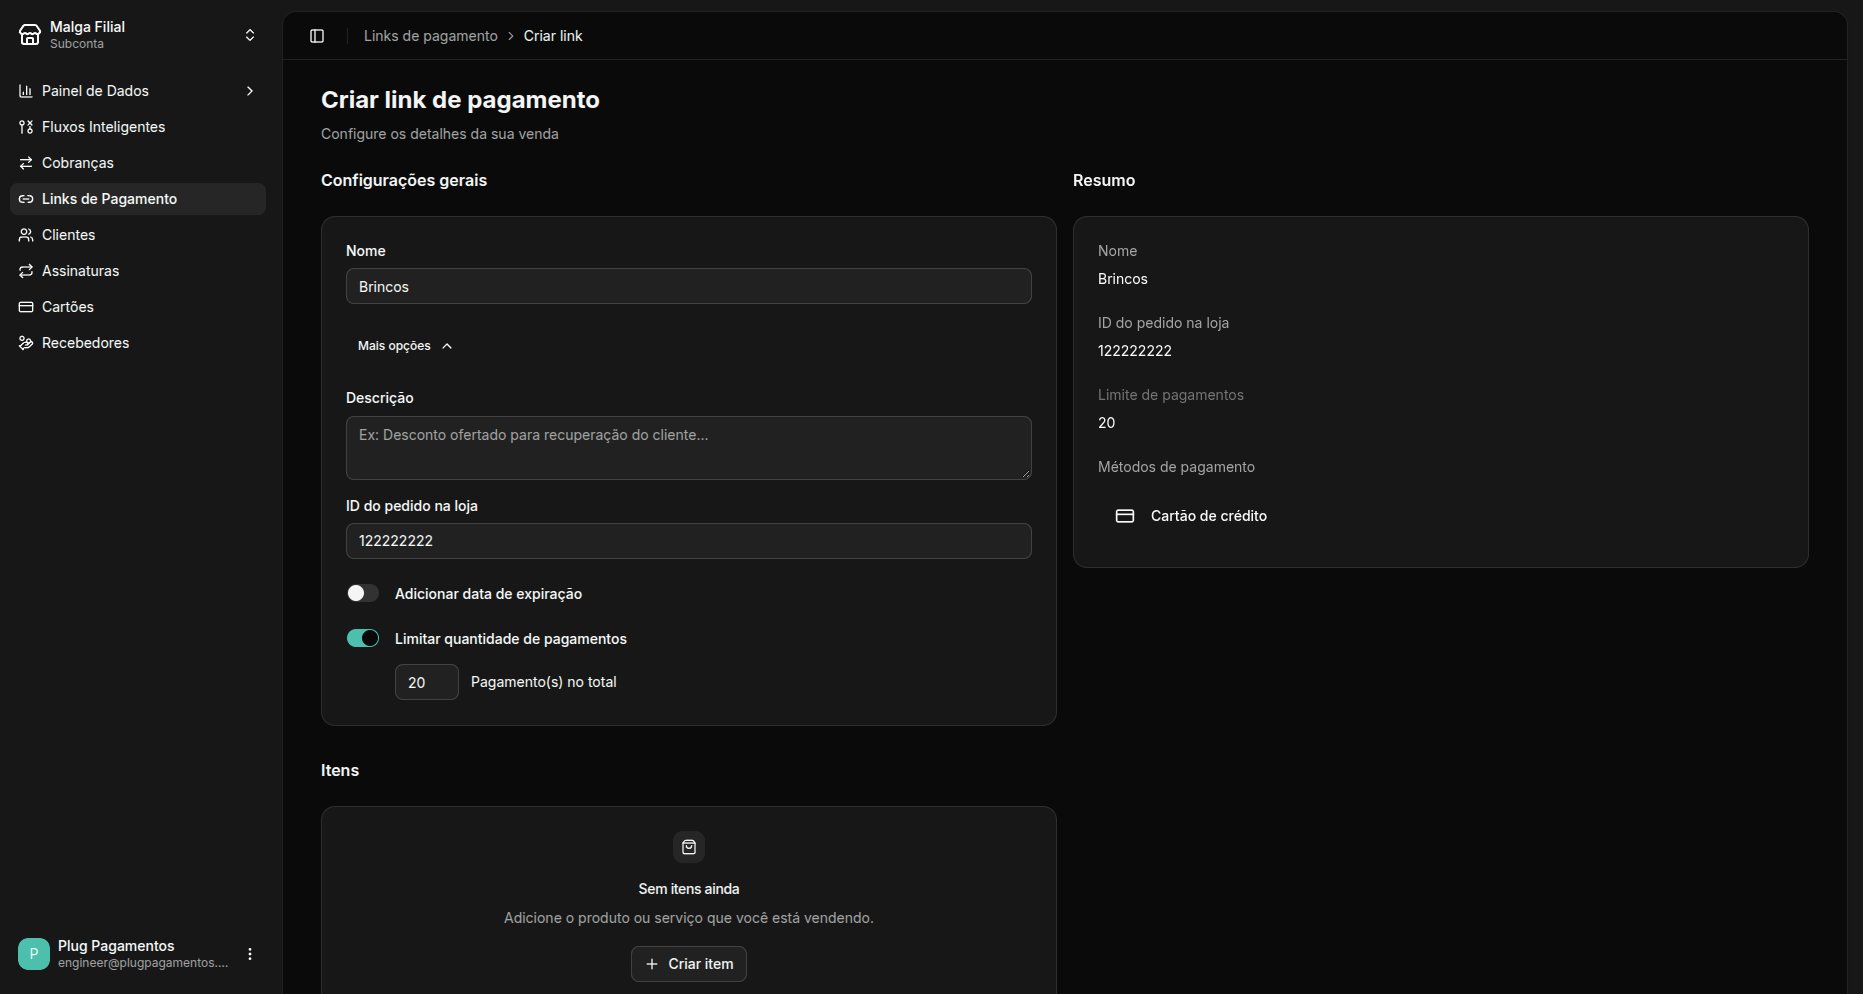The height and width of the screenshot is (994, 1863).
Task: Click the Configurações gerais heading
Action: [404, 180]
